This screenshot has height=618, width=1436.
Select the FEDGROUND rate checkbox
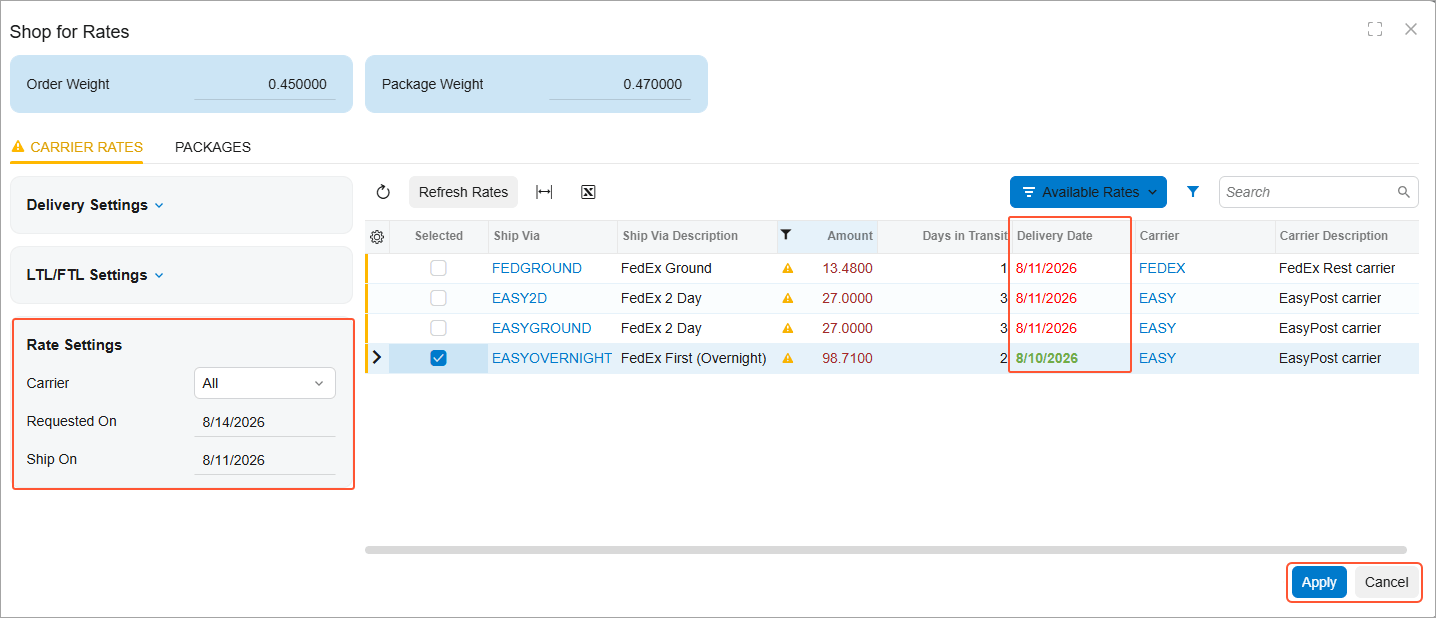(438, 268)
